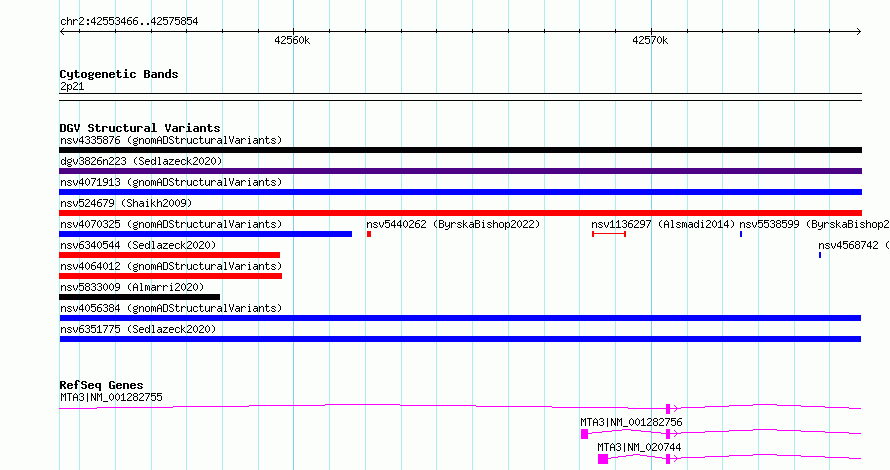
Task: Click the nsv5833009 Almarri2020 label
Action: pos(132,287)
